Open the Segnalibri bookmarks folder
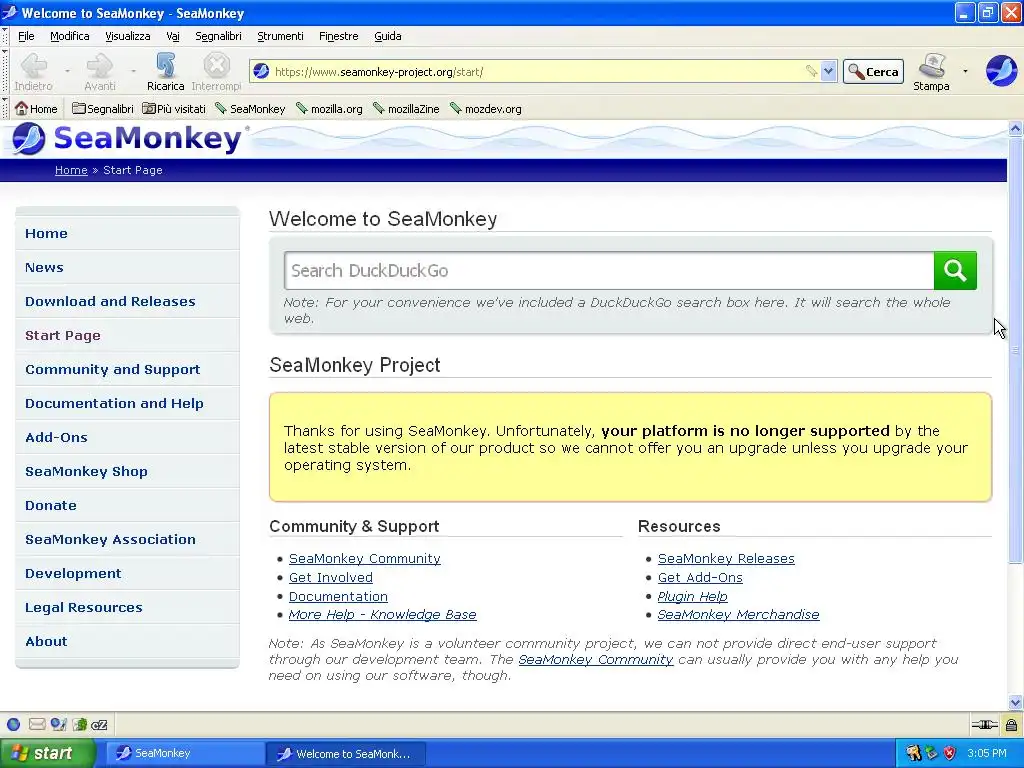This screenshot has width=1024, height=768. 103,109
